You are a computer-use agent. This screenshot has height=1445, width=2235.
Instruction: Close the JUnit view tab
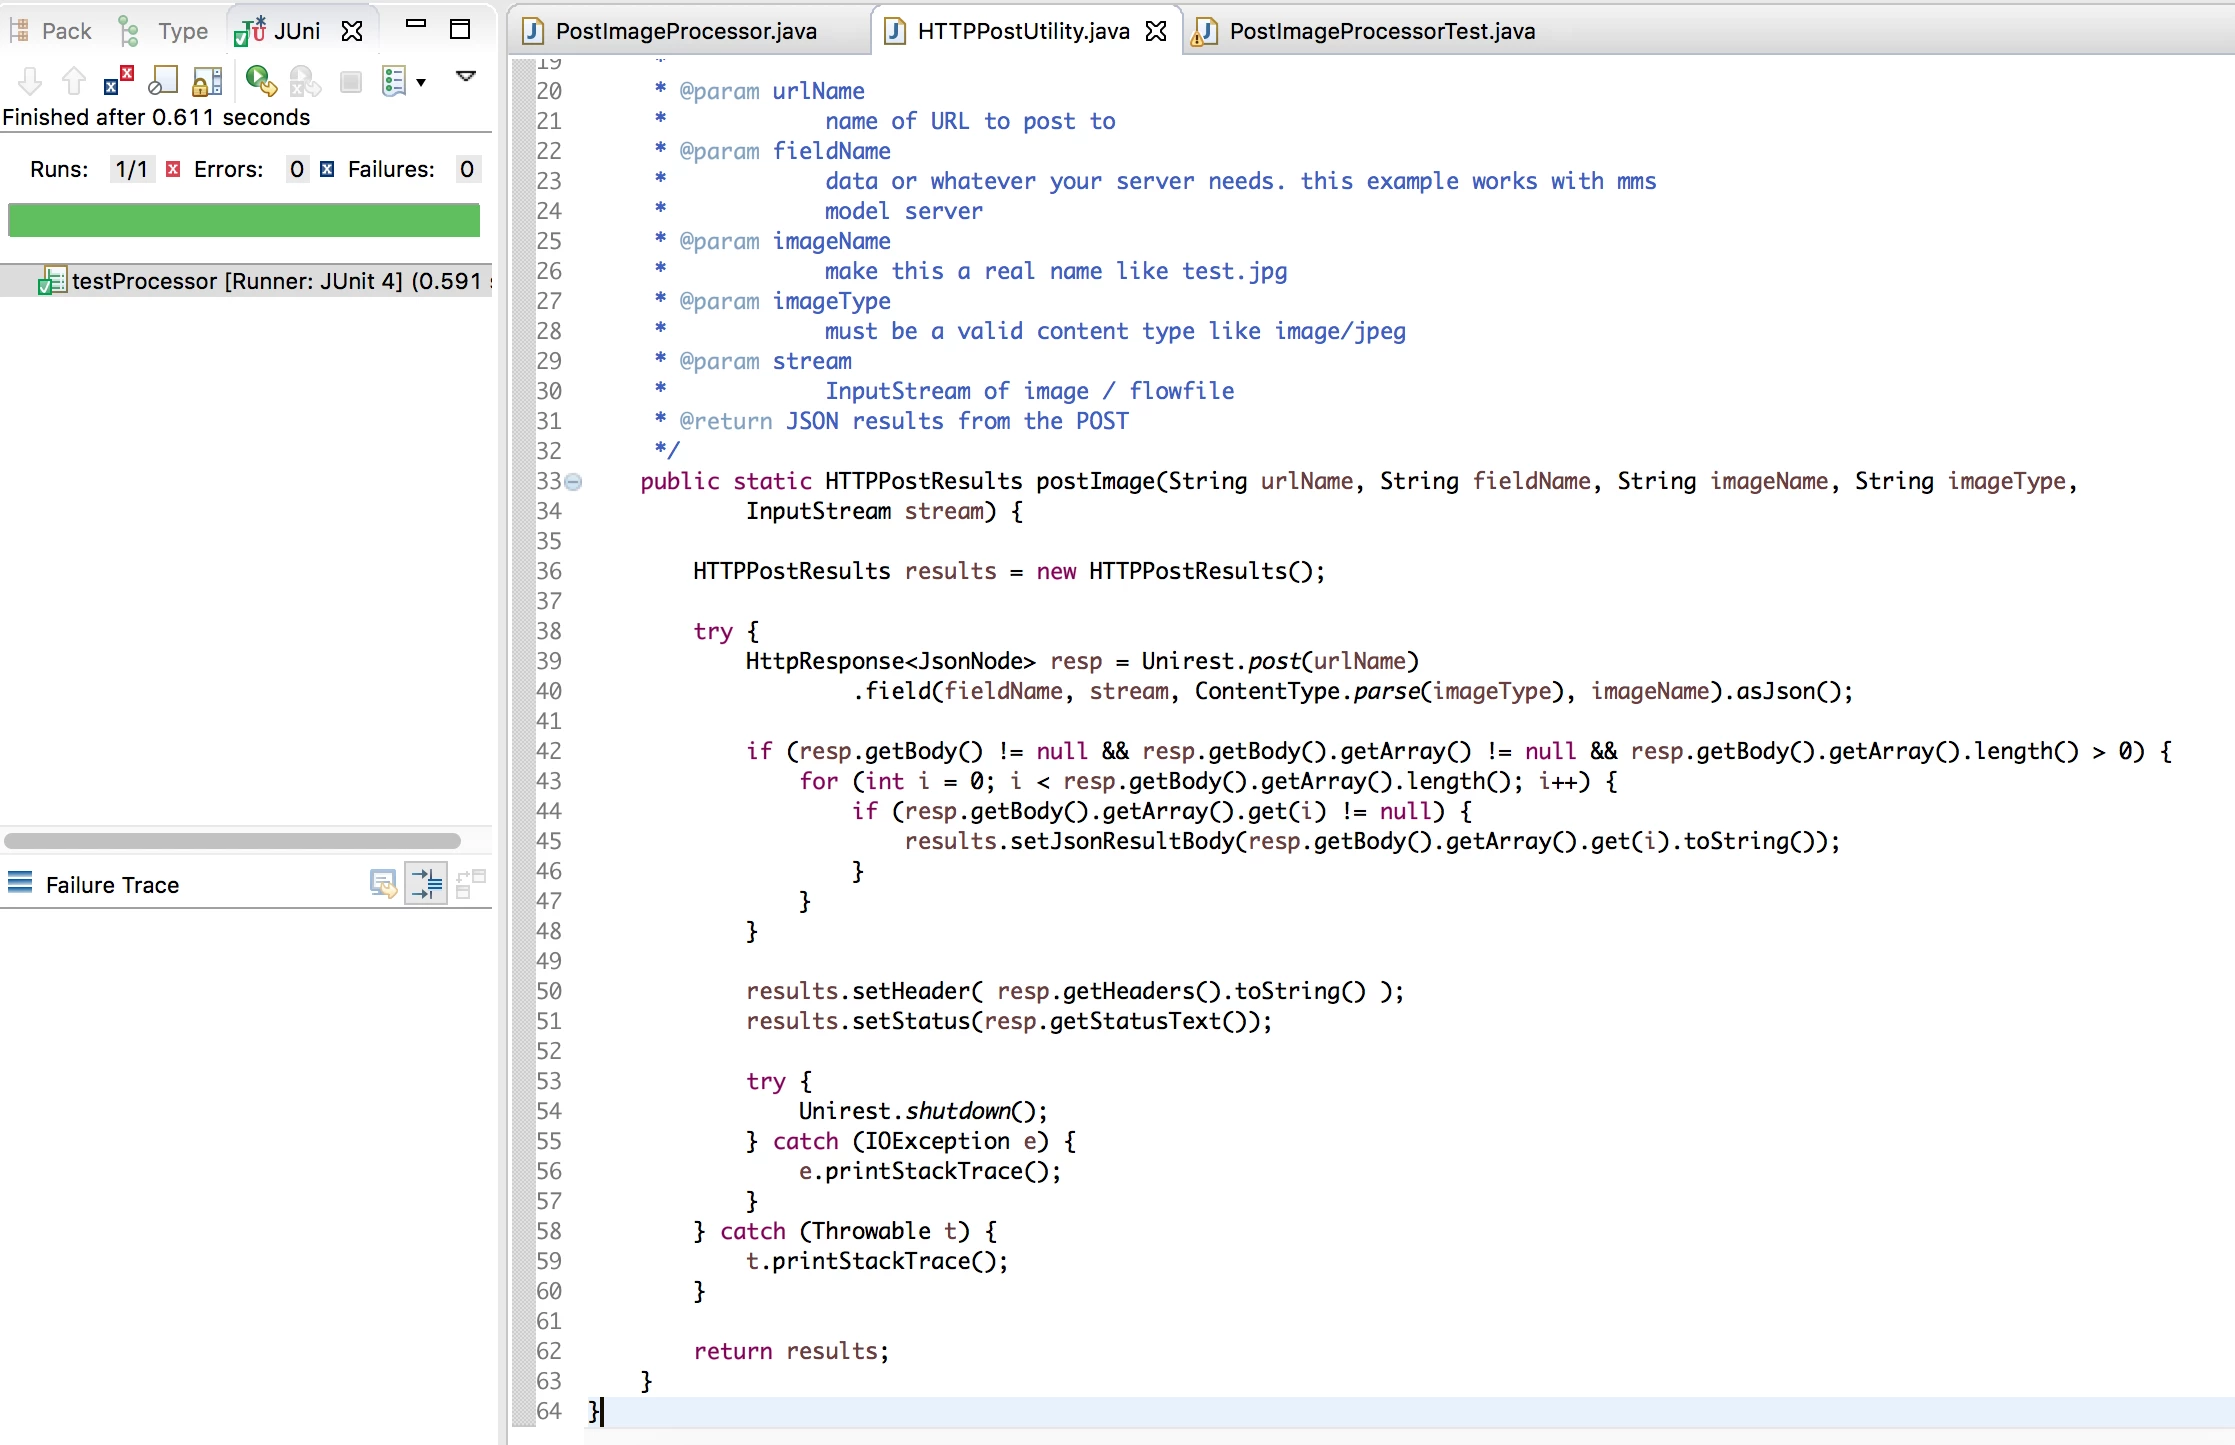point(352,31)
